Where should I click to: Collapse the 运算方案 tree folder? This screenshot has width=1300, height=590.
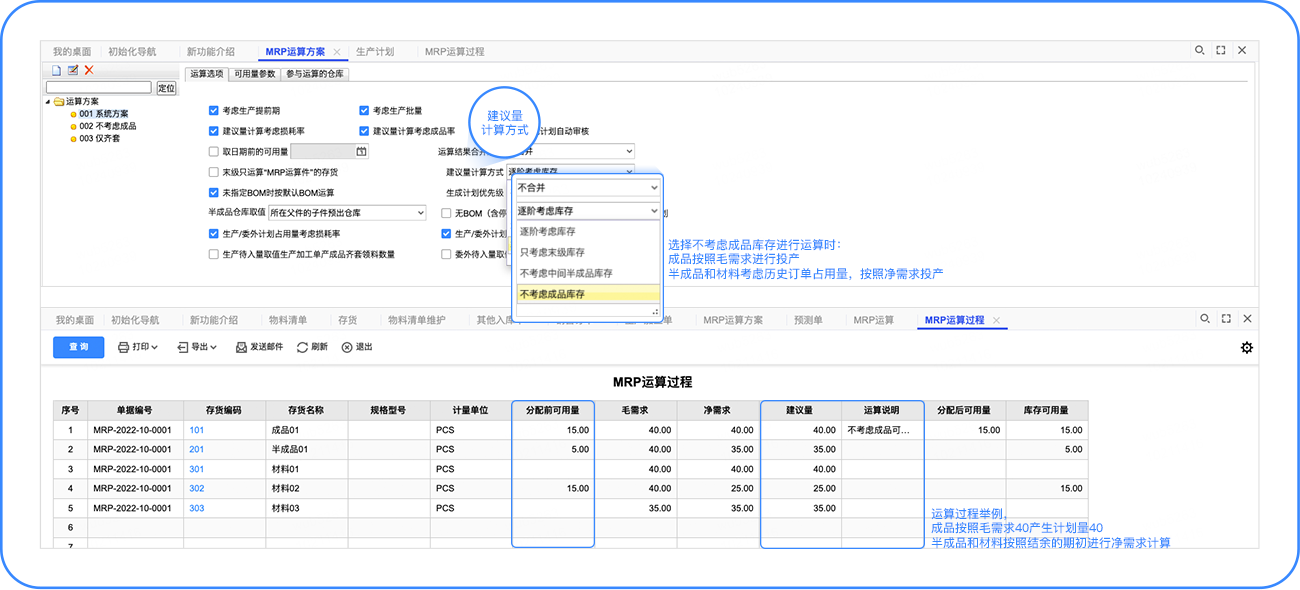48,101
